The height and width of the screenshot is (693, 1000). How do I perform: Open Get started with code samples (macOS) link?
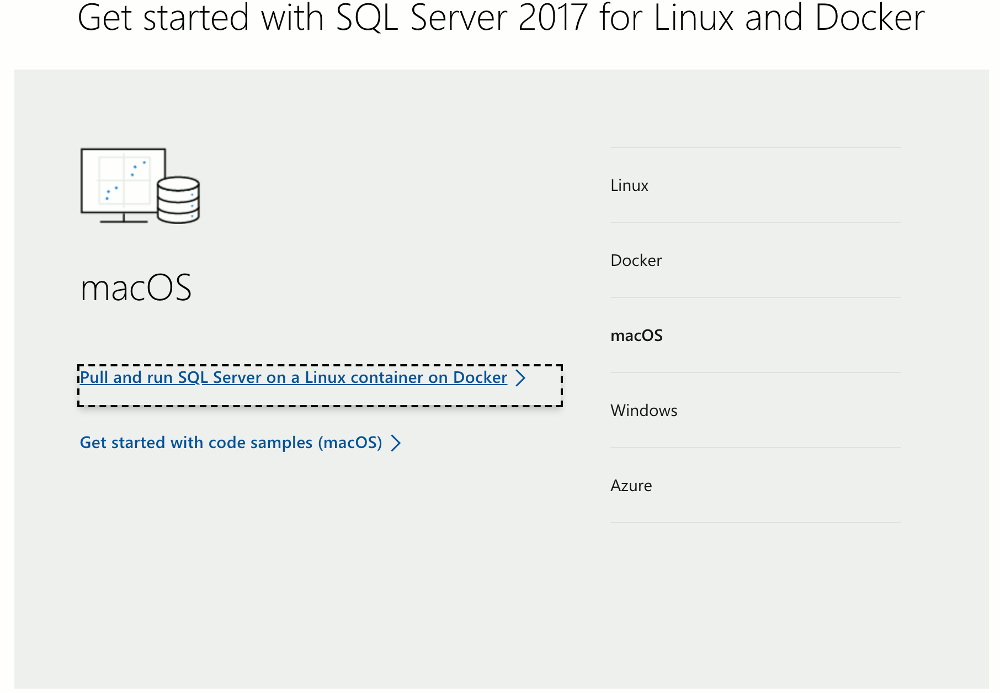tap(231, 442)
